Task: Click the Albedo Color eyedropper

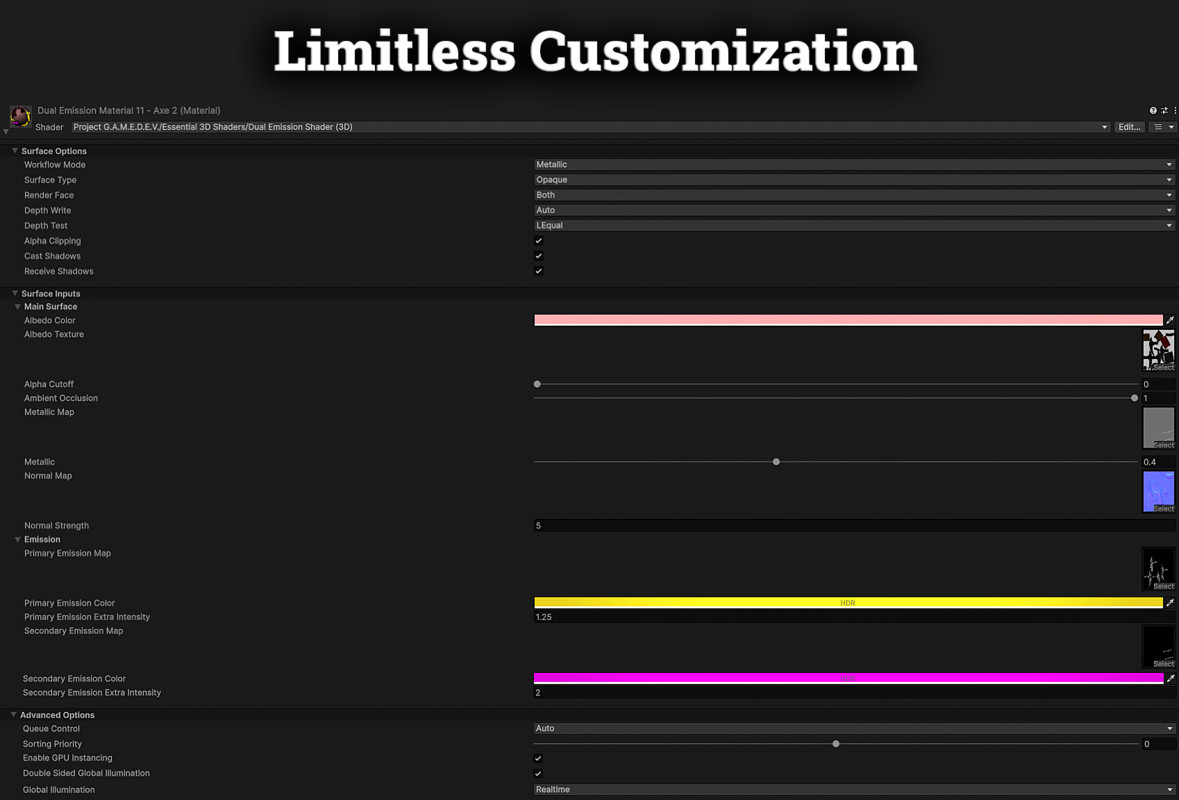Action: [x=1170, y=320]
